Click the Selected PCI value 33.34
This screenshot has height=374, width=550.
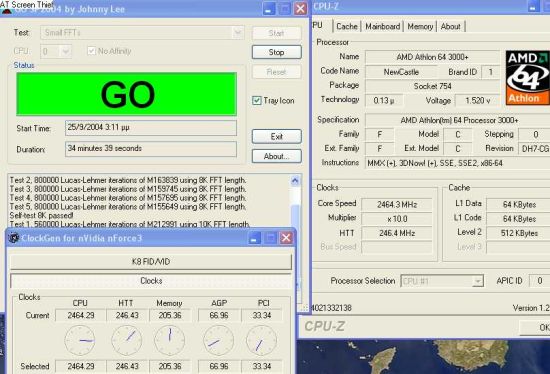pyautogui.click(x=262, y=366)
